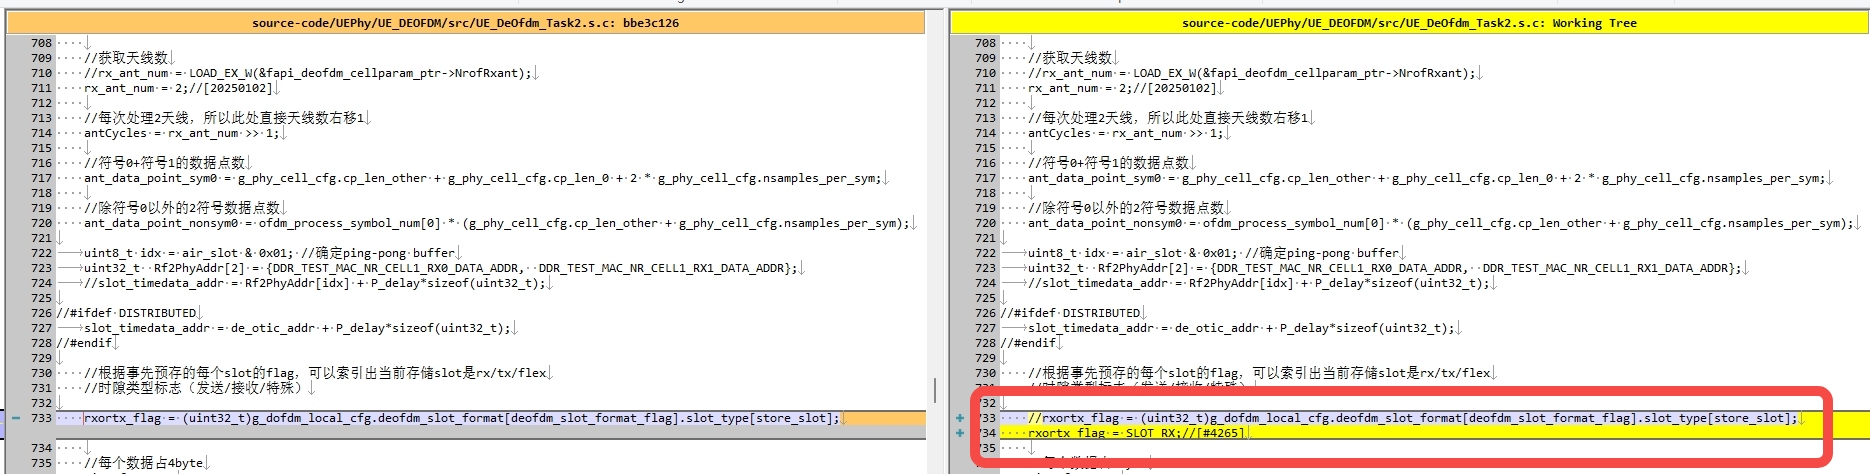Click line number 720 in right pane
This screenshot has width=1870, height=474.
[985, 223]
